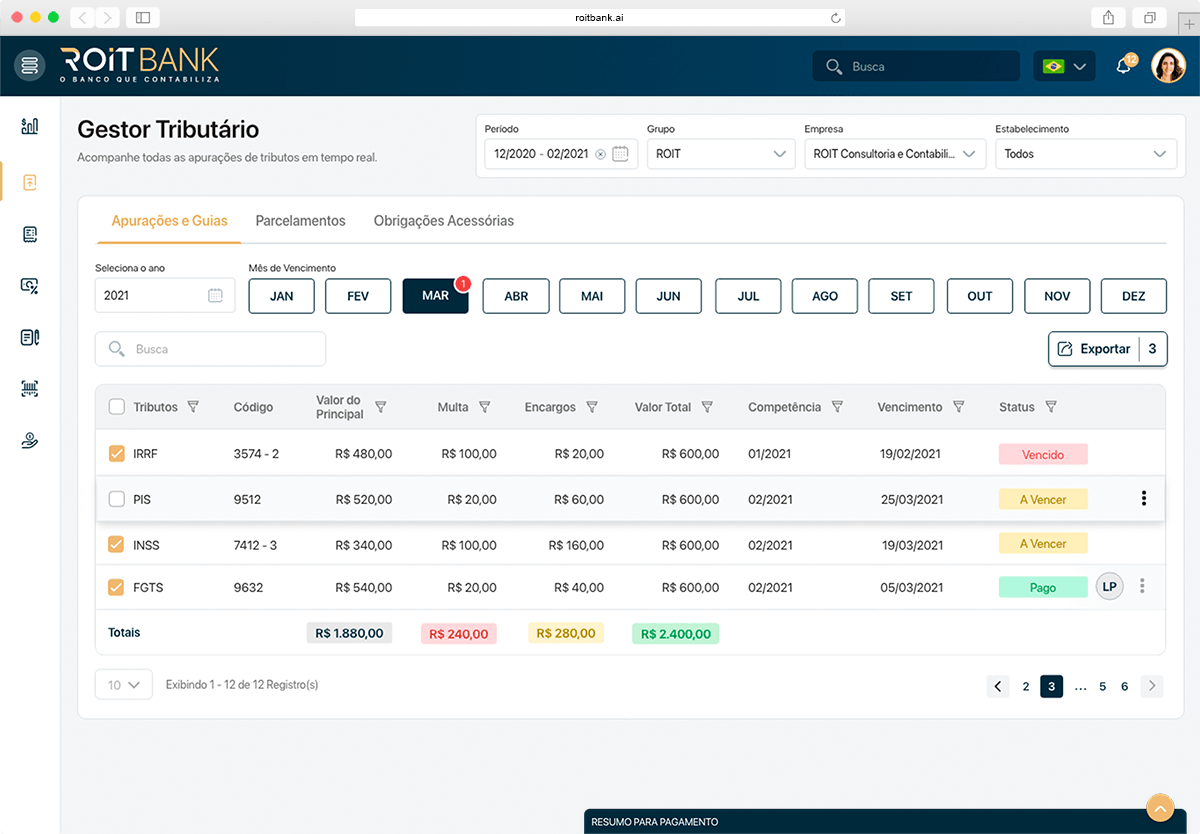Filter the Status column

[1051, 407]
